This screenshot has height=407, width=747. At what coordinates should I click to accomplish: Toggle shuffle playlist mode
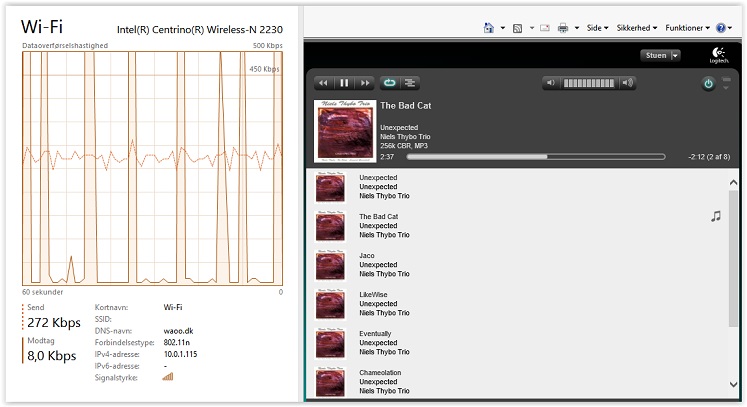[x=410, y=83]
